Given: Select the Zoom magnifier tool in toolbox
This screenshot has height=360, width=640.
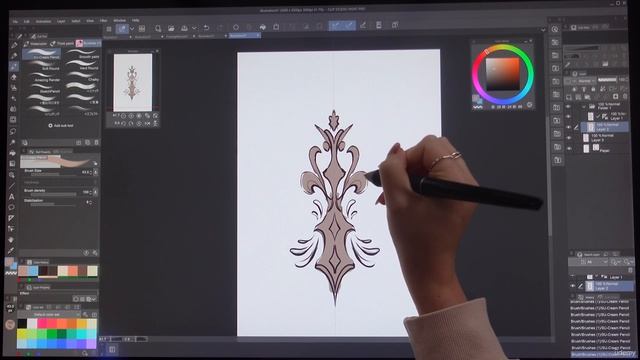Looking at the screenshot, I should [12, 175].
